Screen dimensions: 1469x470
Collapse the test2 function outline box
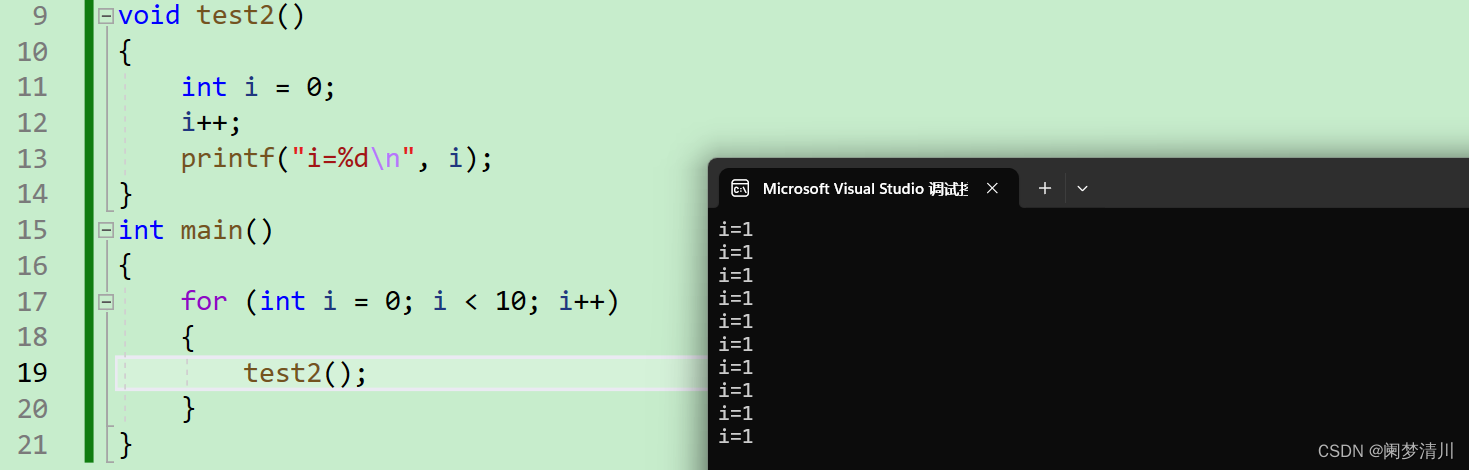[106, 17]
